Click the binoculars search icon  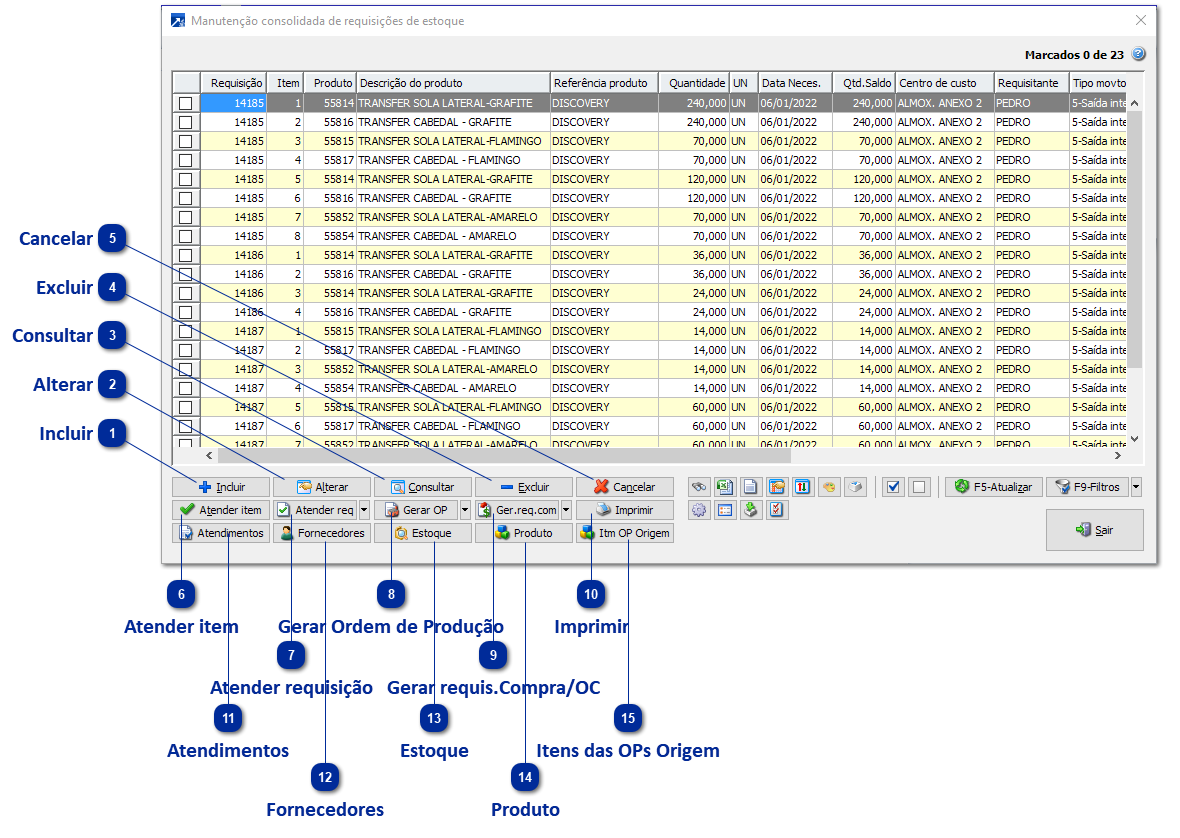point(699,487)
